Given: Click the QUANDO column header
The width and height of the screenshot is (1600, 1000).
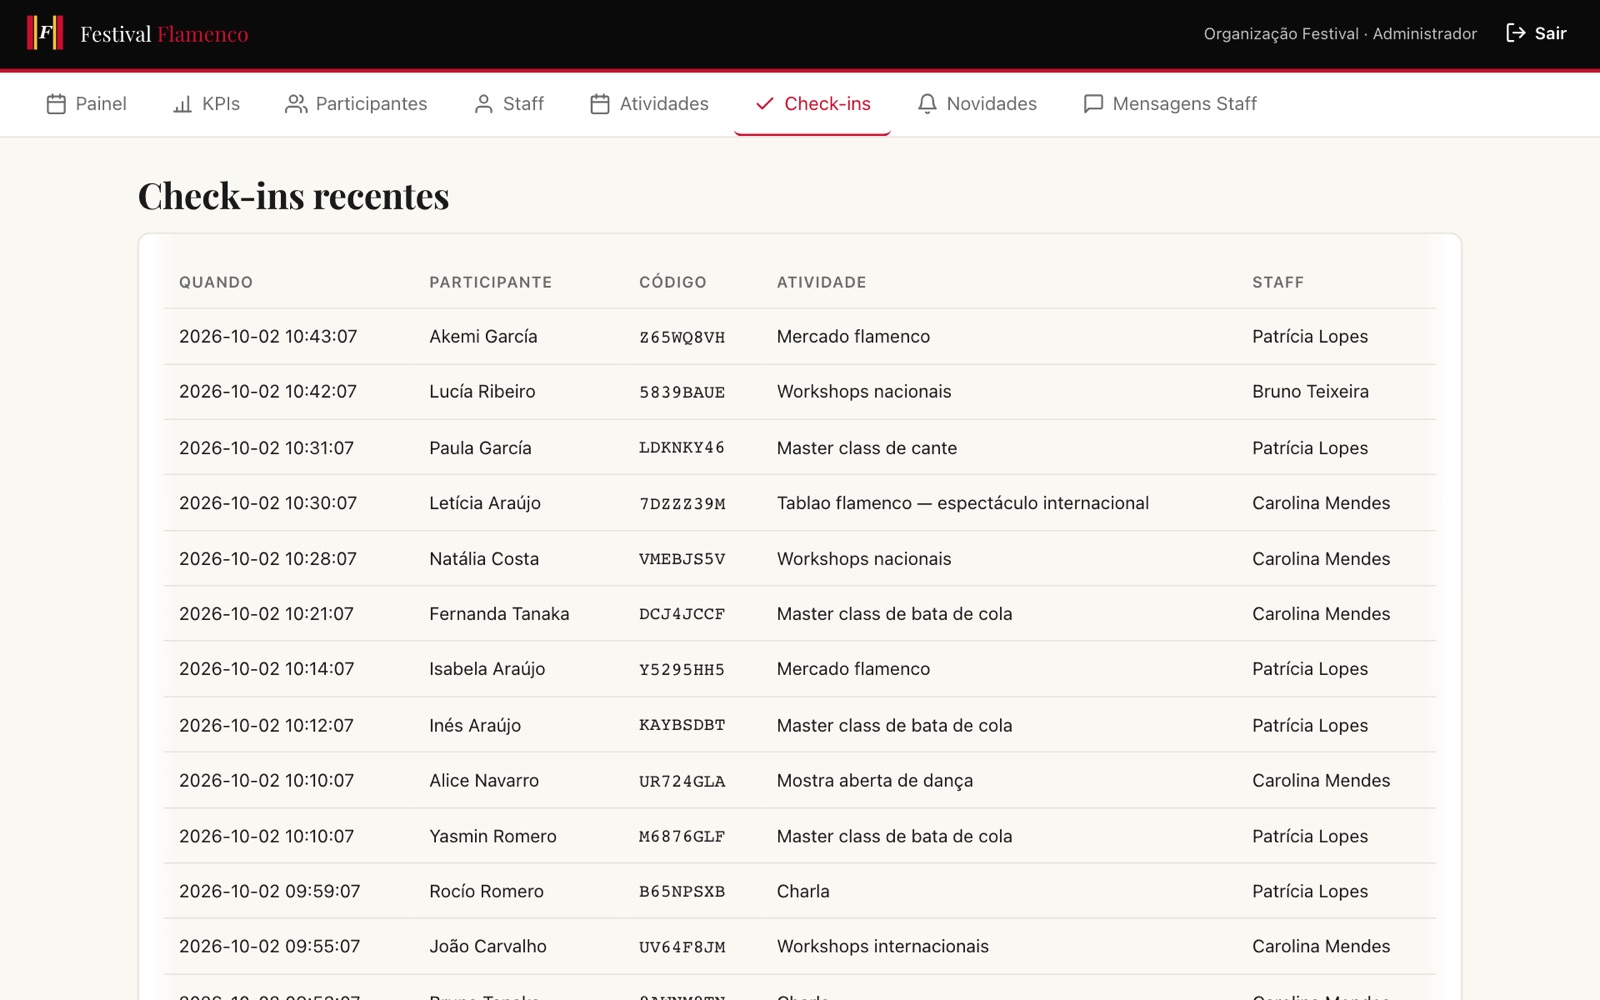Looking at the screenshot, I should [x=216, y=282].
